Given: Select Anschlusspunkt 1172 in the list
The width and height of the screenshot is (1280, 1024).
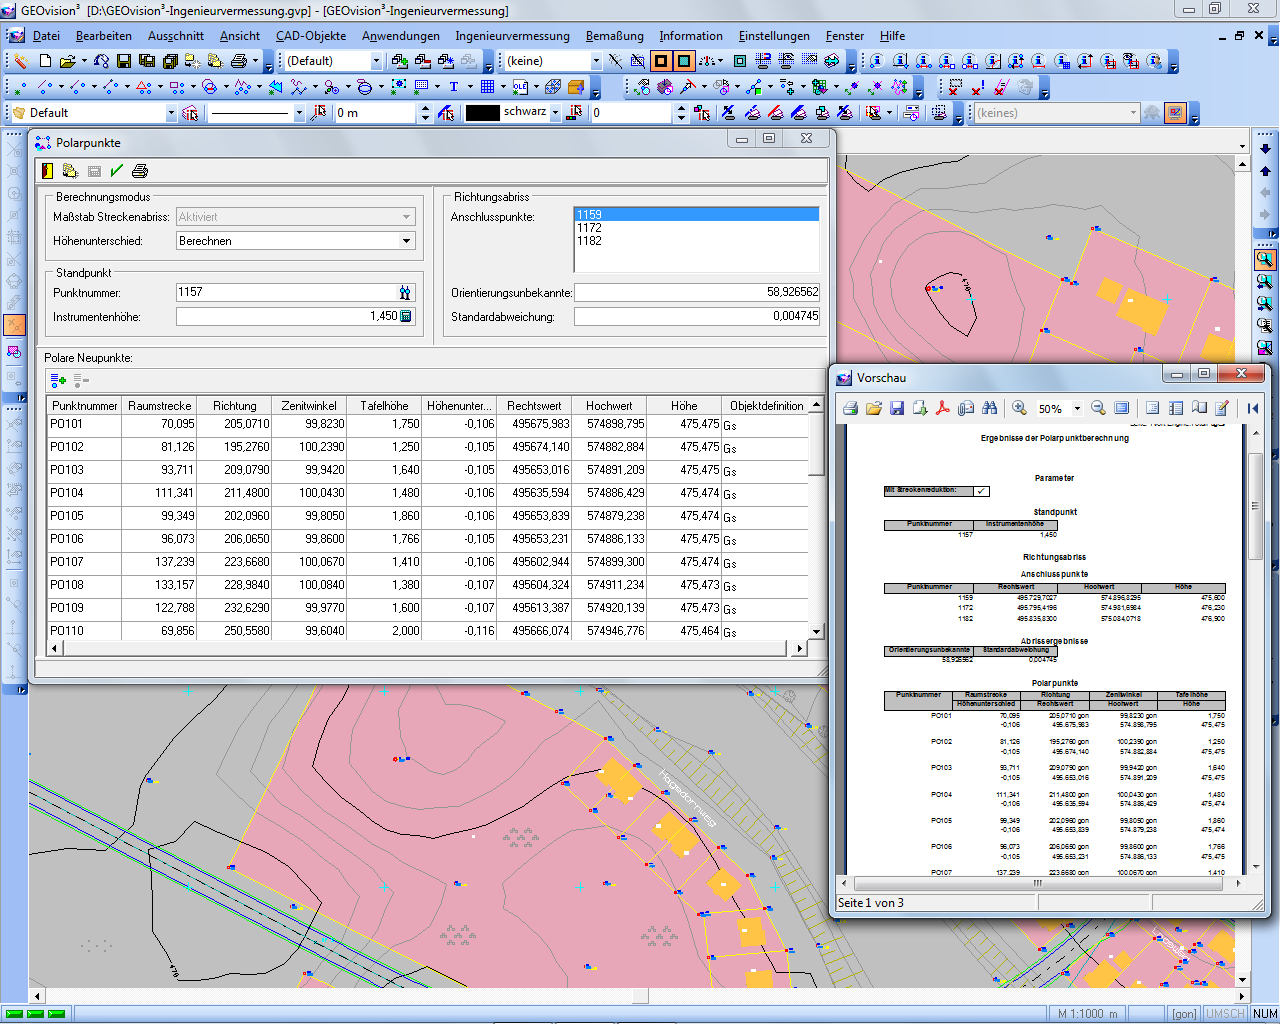Looking at the screenshot, I should [x=696, y=228].
